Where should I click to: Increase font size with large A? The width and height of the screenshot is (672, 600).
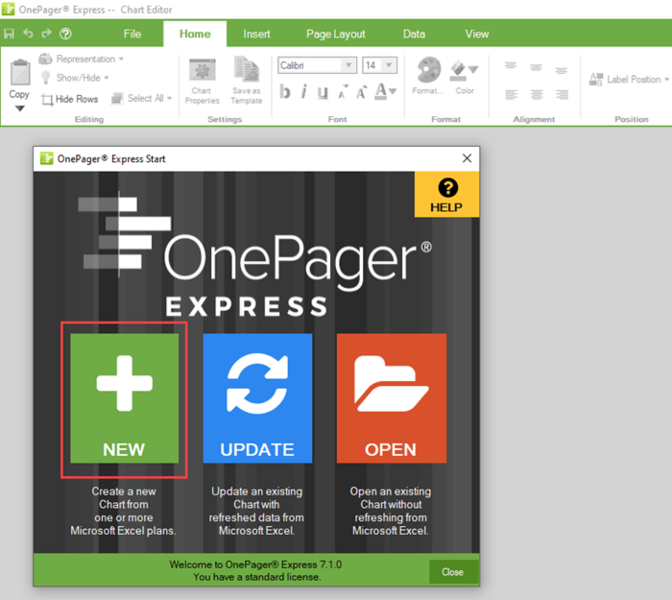point(362,92)
